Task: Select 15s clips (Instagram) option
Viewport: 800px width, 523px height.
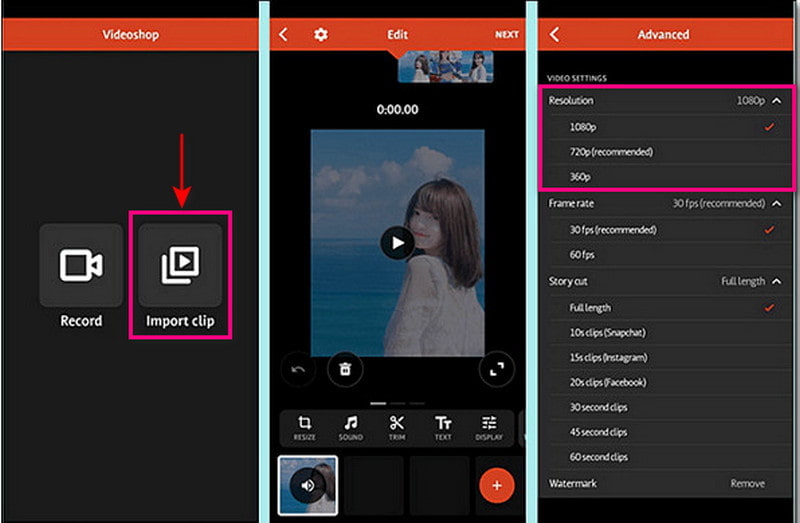Action: point(608,357)
